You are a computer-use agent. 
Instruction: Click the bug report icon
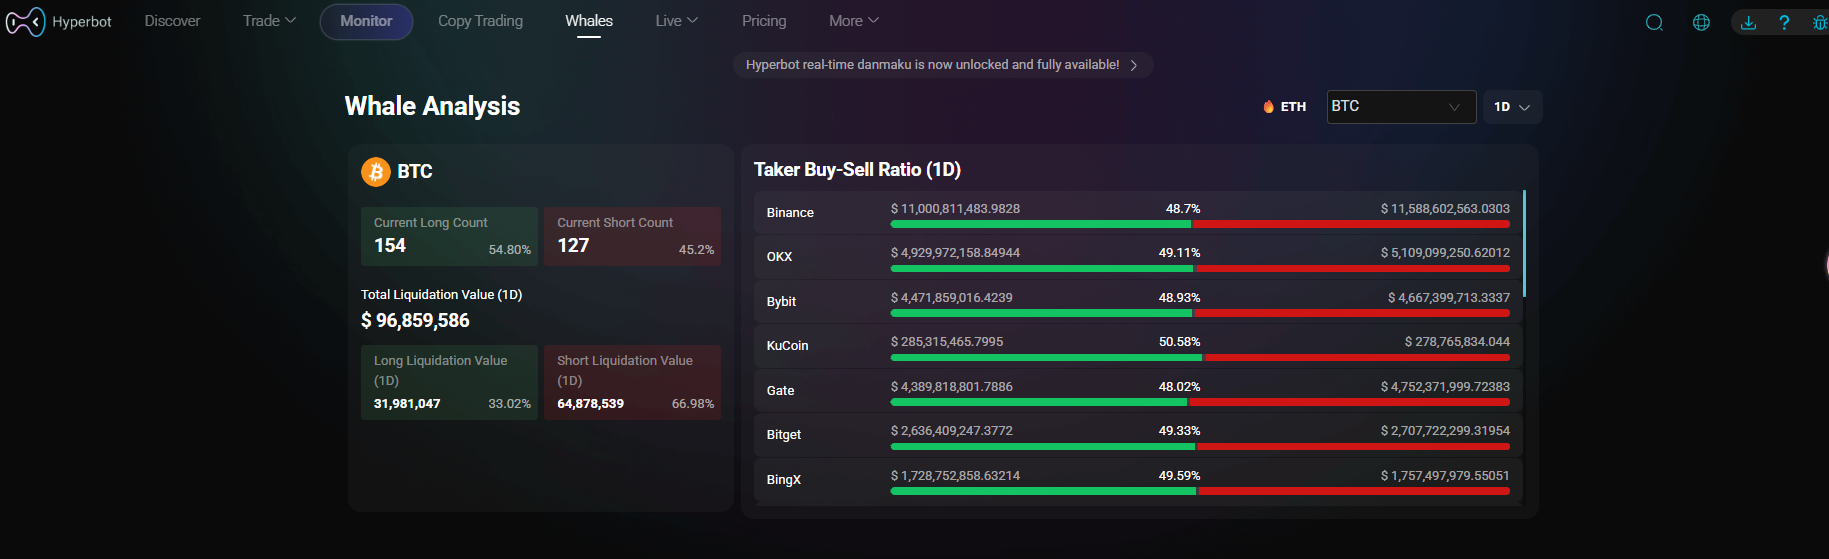(1819, 22)
